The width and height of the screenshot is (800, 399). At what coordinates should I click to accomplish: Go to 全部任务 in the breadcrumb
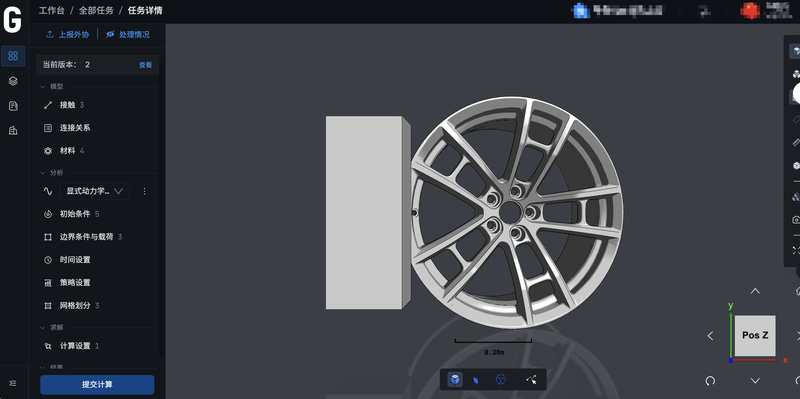[96, 10]
